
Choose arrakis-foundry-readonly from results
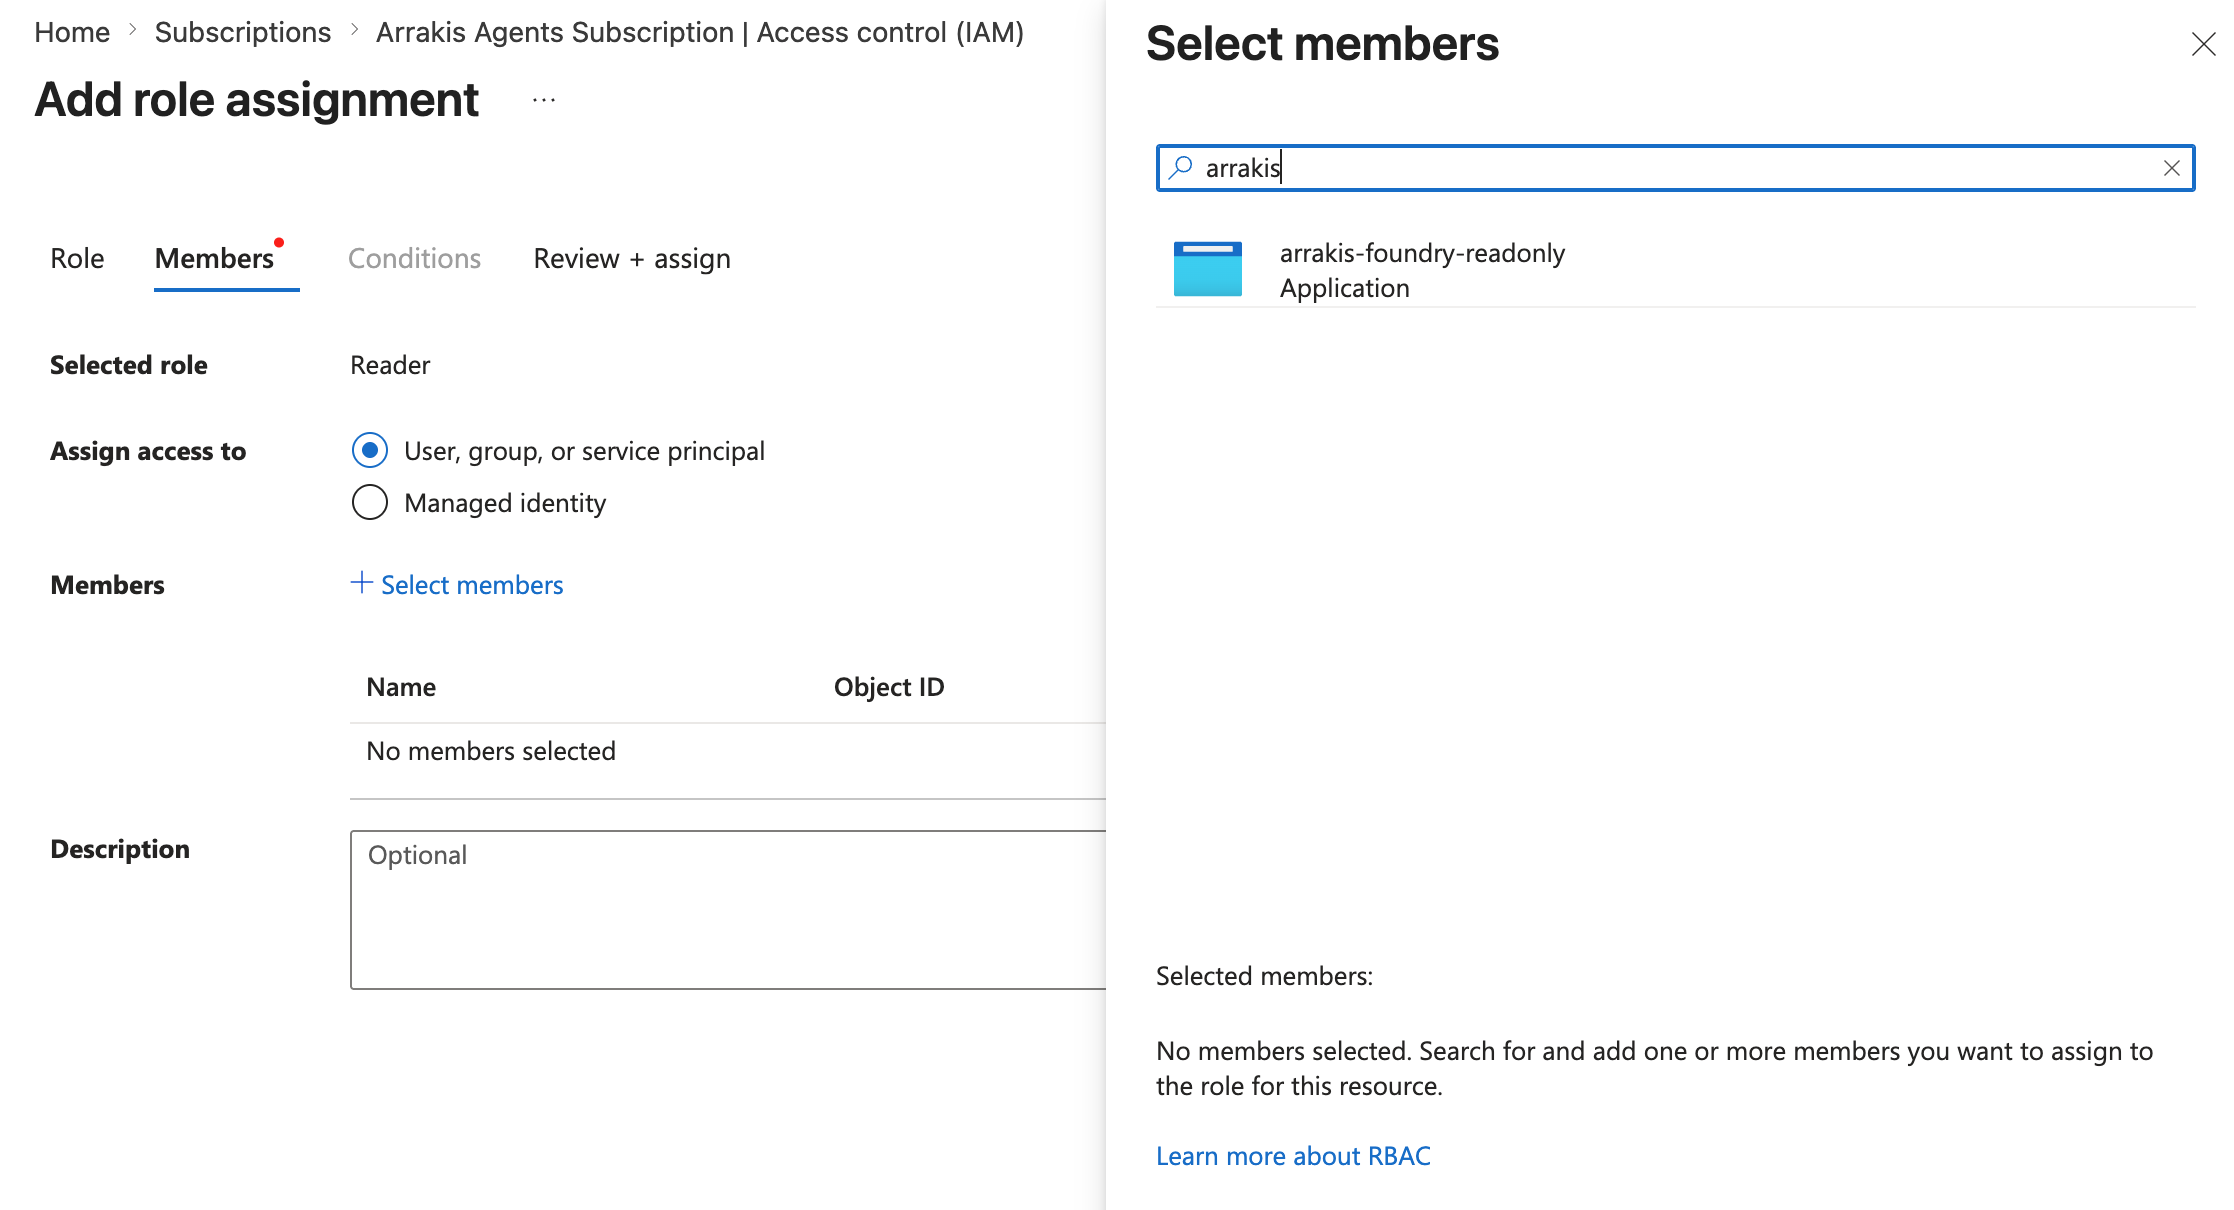click(1675, 270)
